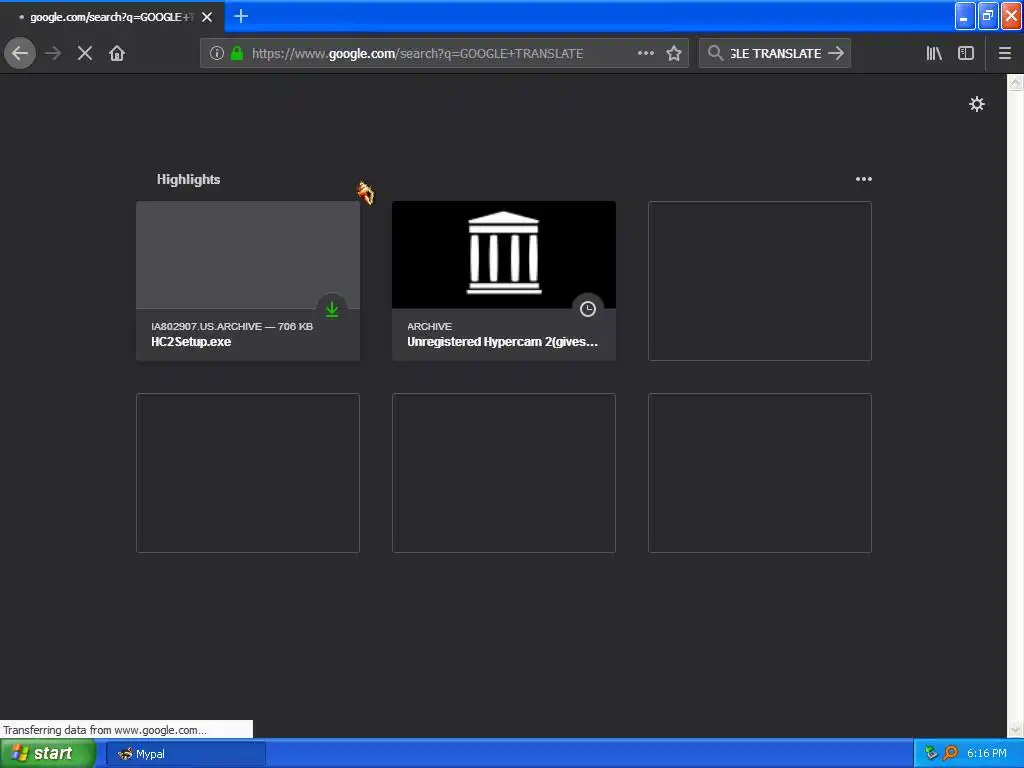
Task: Click green download icon on HC2Setup card
Action: [332, 309]
